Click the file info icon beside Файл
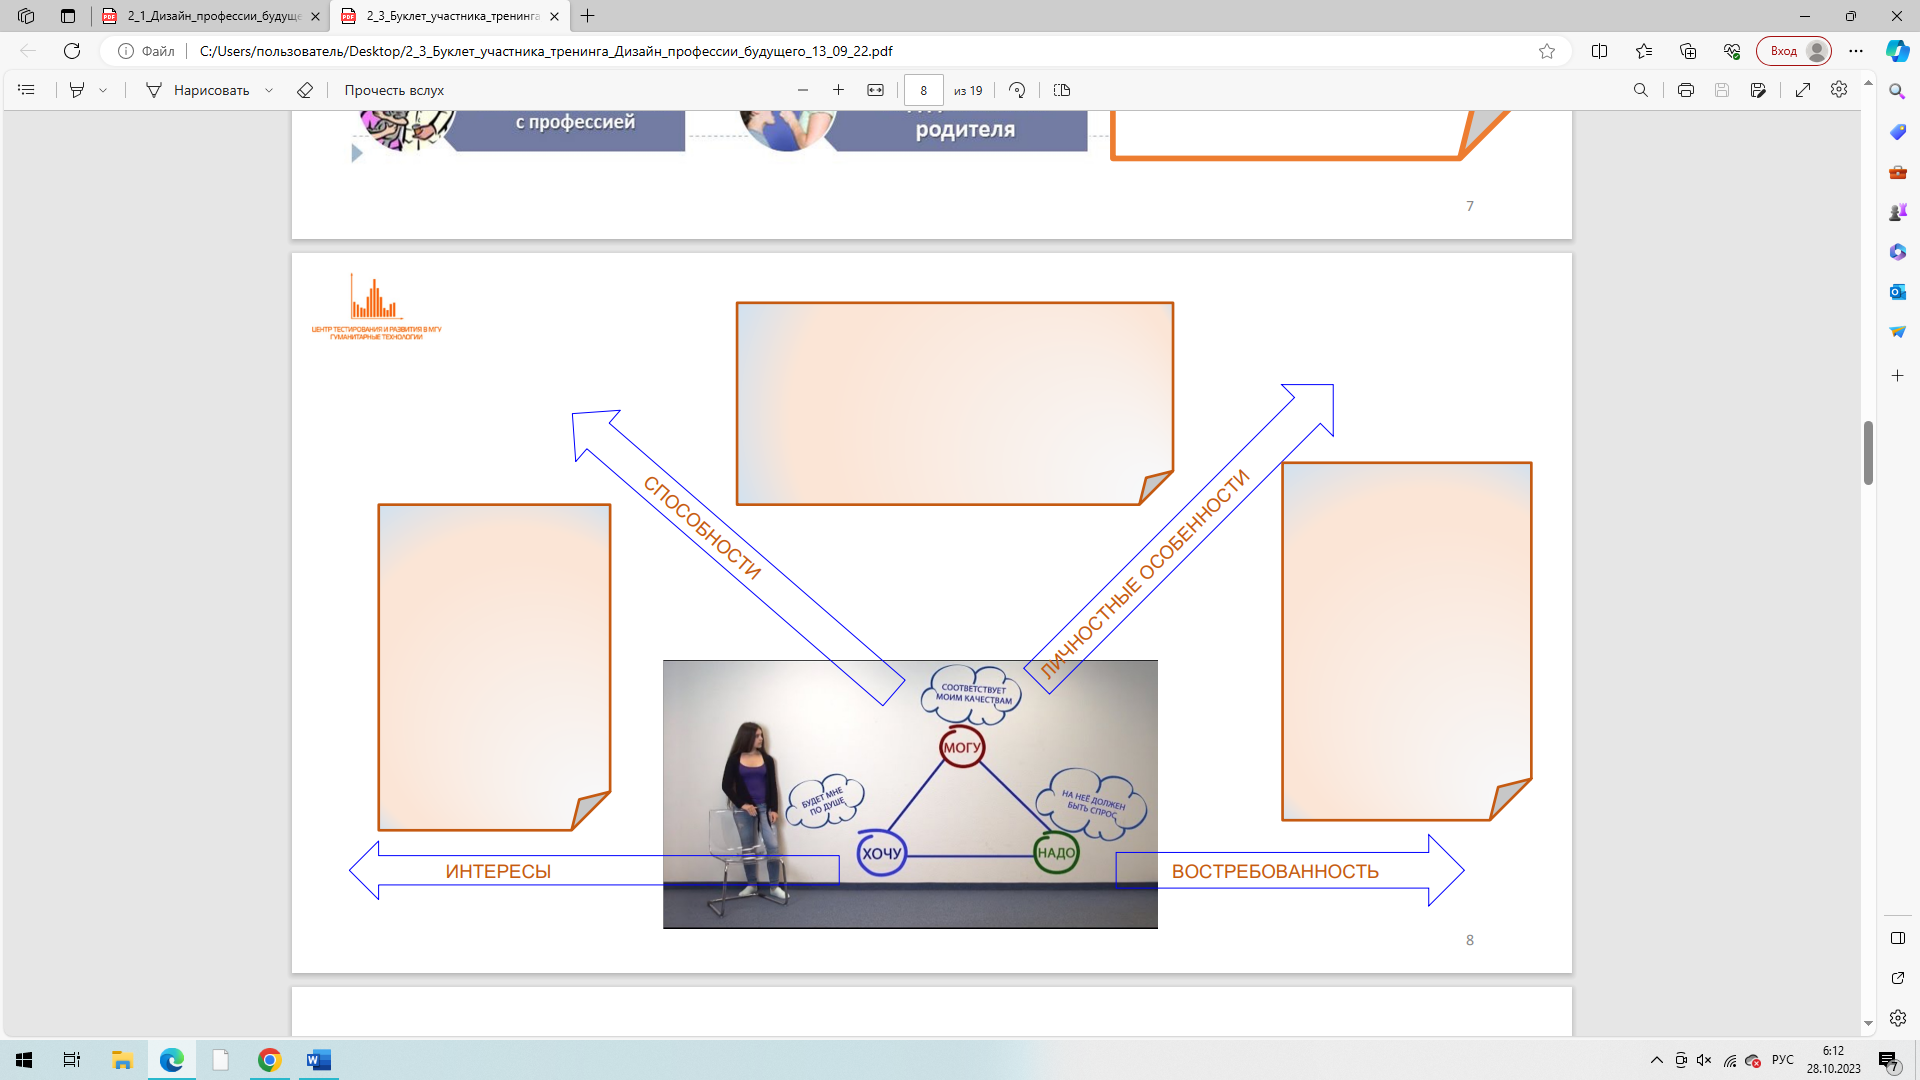 click(x=126, y=51)
